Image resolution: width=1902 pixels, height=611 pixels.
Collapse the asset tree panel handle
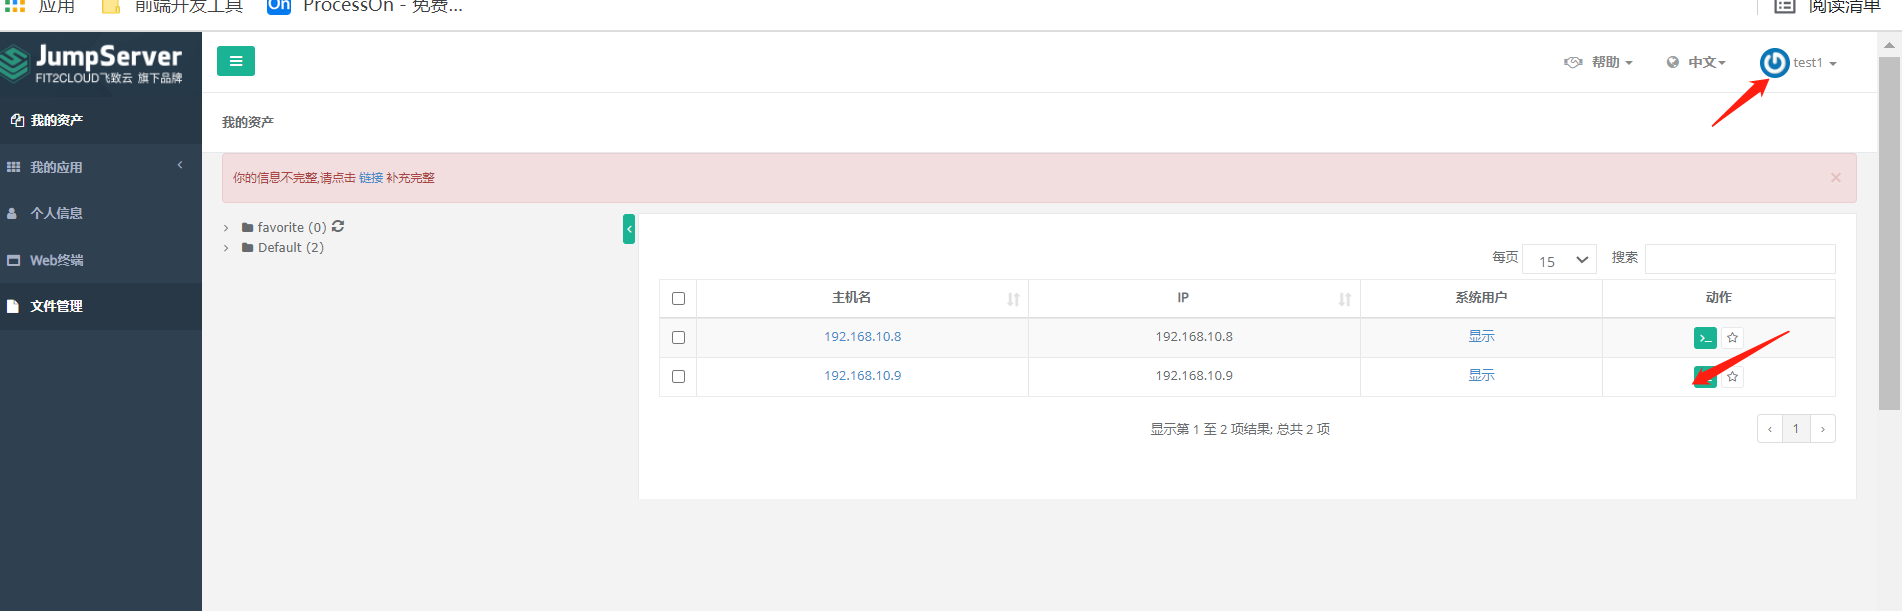[x=629, y=229]
